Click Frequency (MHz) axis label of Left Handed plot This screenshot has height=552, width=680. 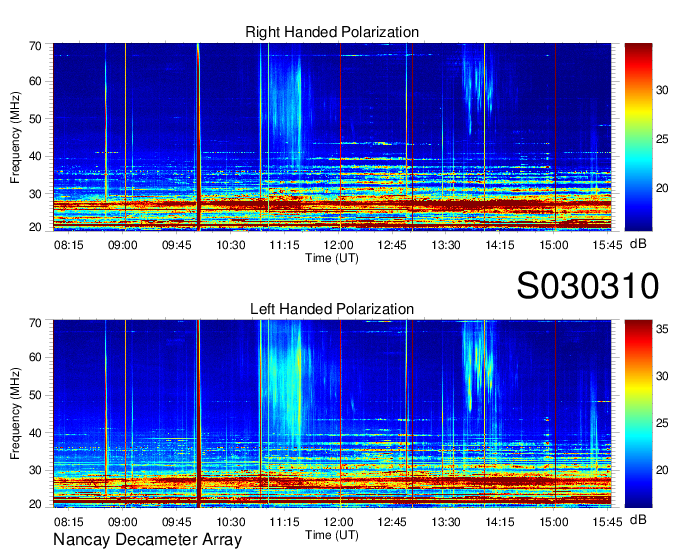click(x=15, y=414)
